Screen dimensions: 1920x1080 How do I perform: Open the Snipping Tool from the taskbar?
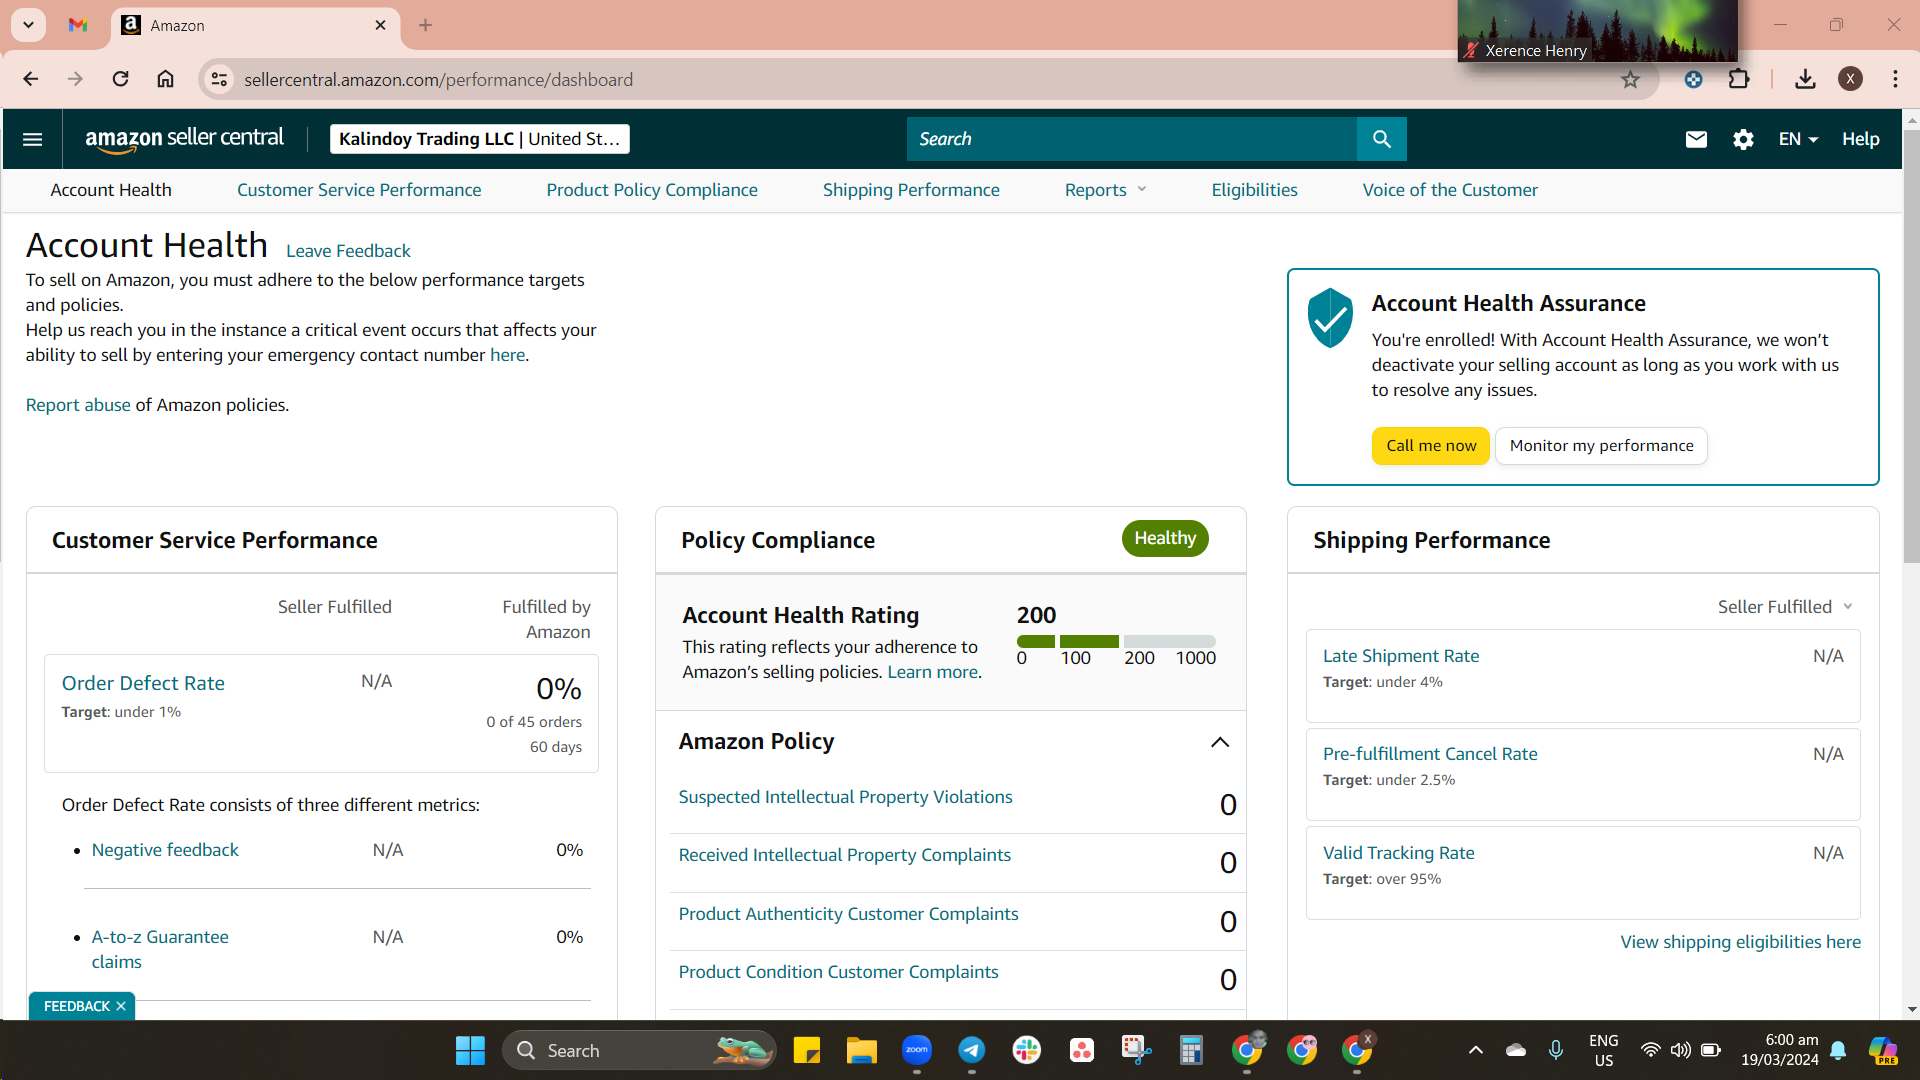coord(1136,1050)
